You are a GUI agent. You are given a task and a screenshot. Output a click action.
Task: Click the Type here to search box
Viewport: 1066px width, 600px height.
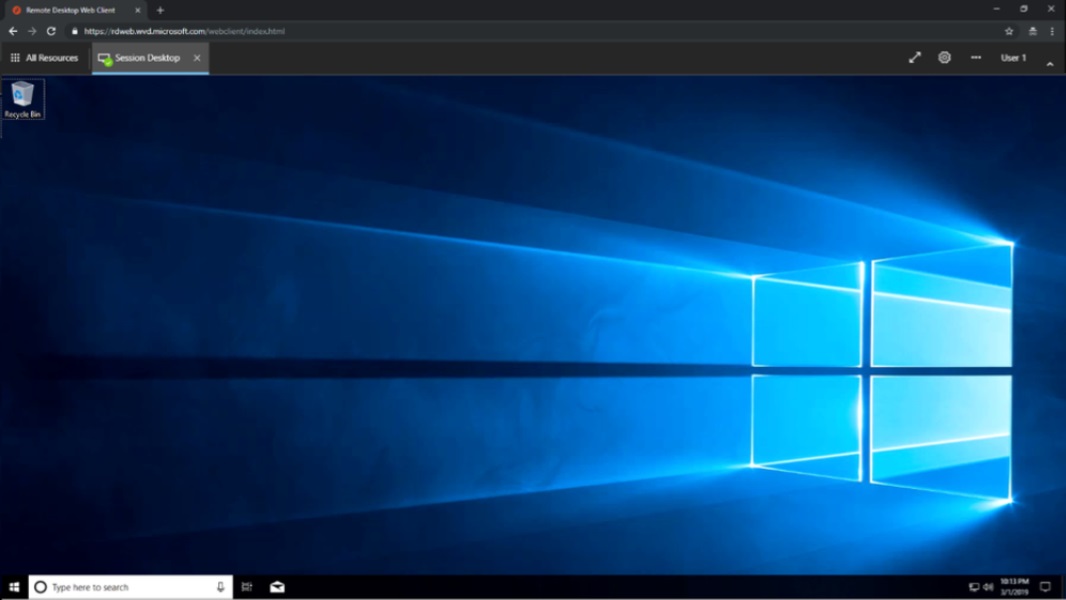(125, 587)
